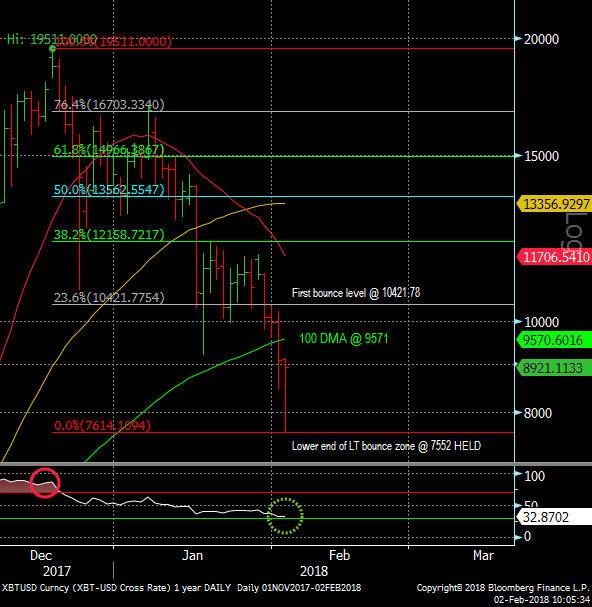Click the 61.8%(14966.3867) Fibonacci label

click(109, 149)
